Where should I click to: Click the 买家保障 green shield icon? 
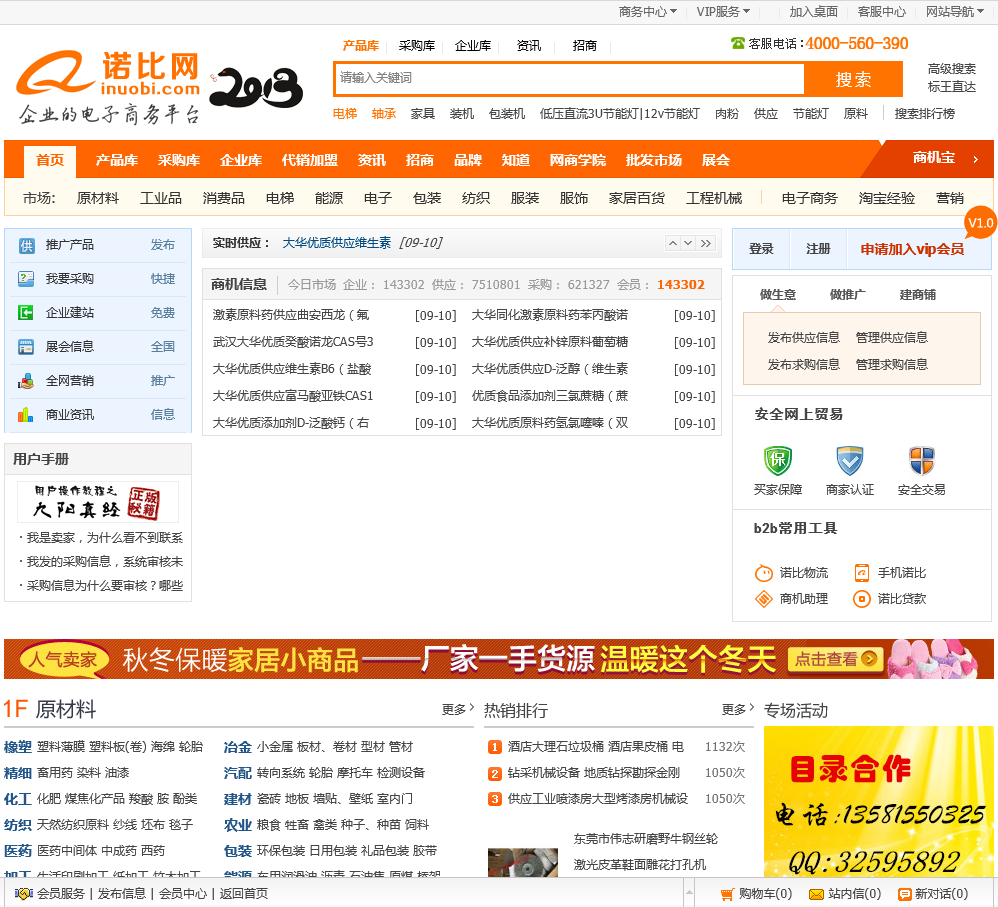coord(778,460)
